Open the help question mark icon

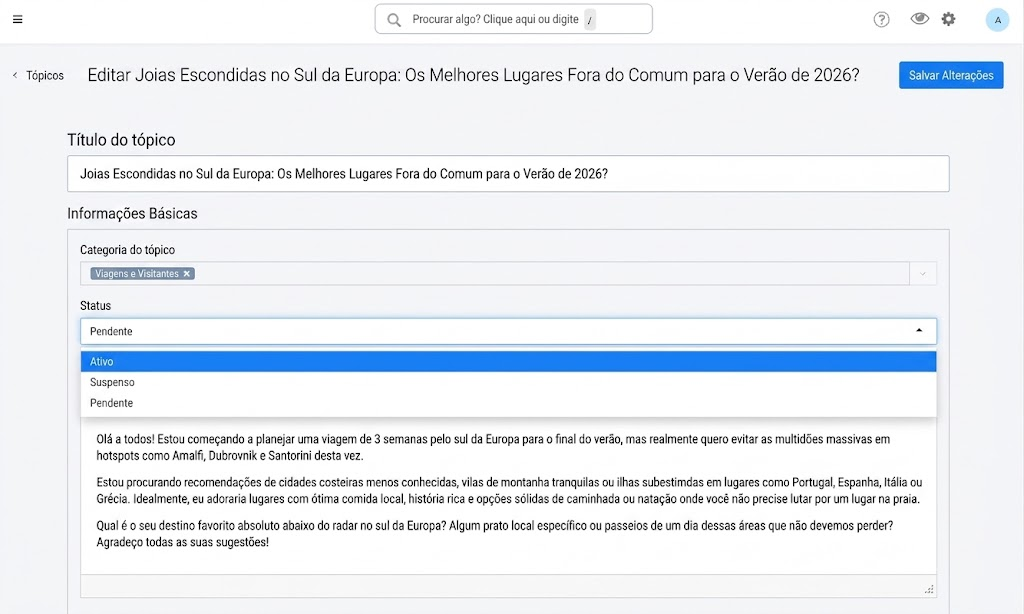coord(882,20)
